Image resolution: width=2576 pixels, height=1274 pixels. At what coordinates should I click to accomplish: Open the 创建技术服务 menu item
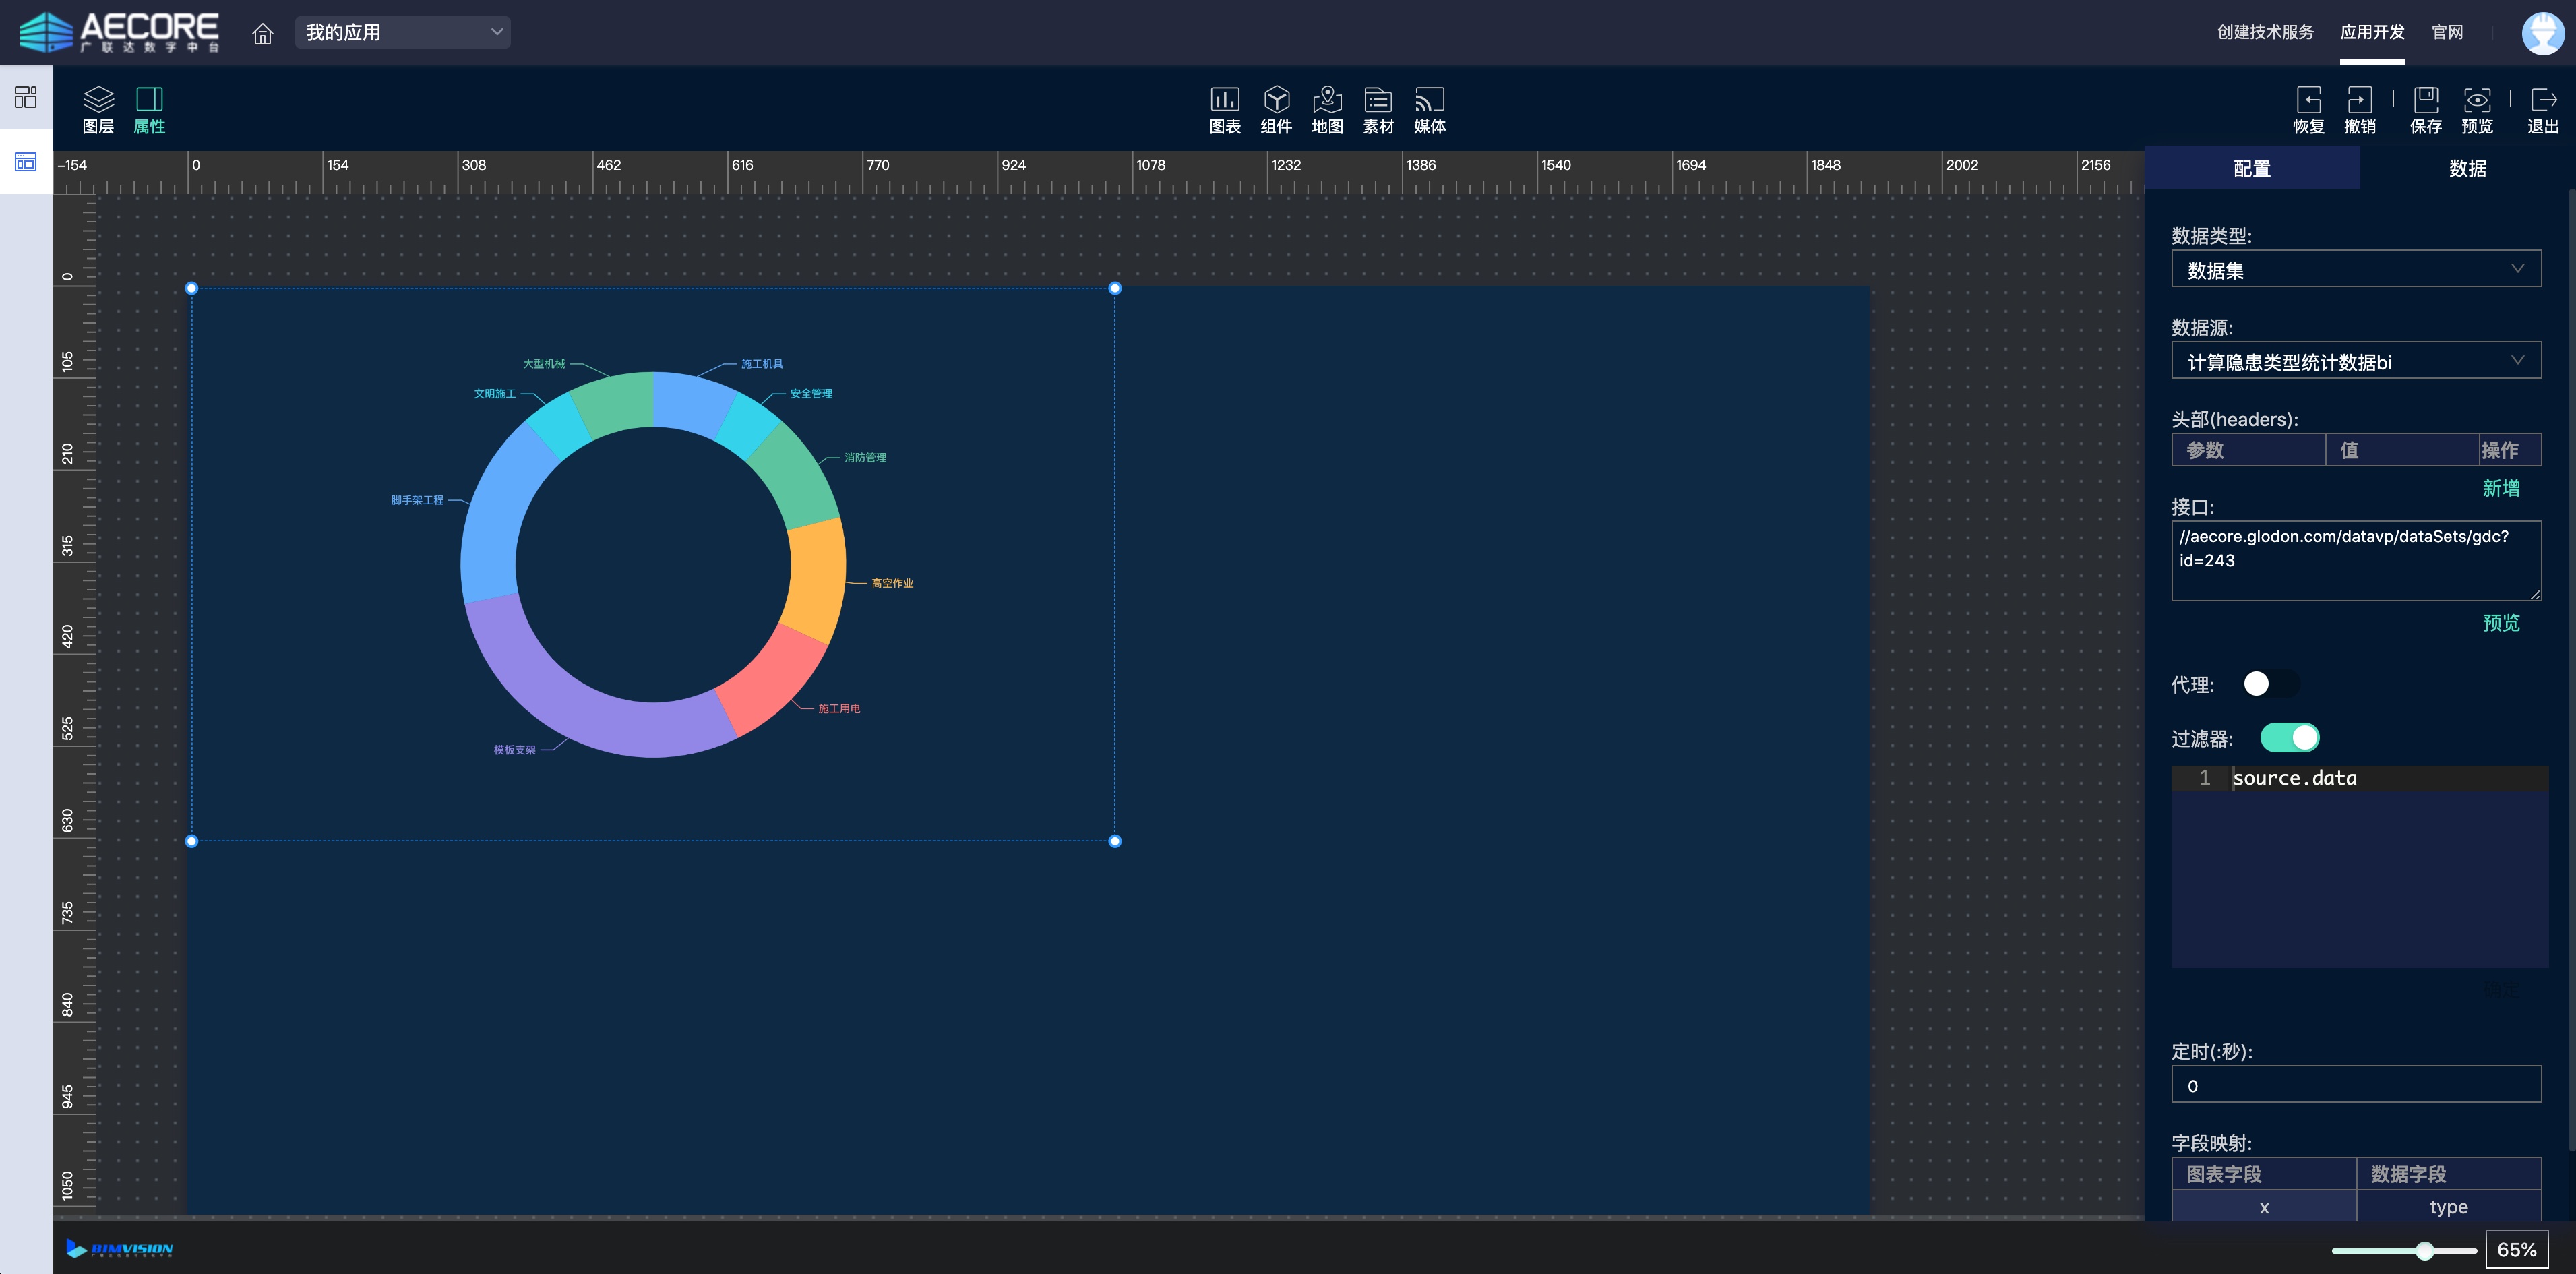coord(2265,32)
